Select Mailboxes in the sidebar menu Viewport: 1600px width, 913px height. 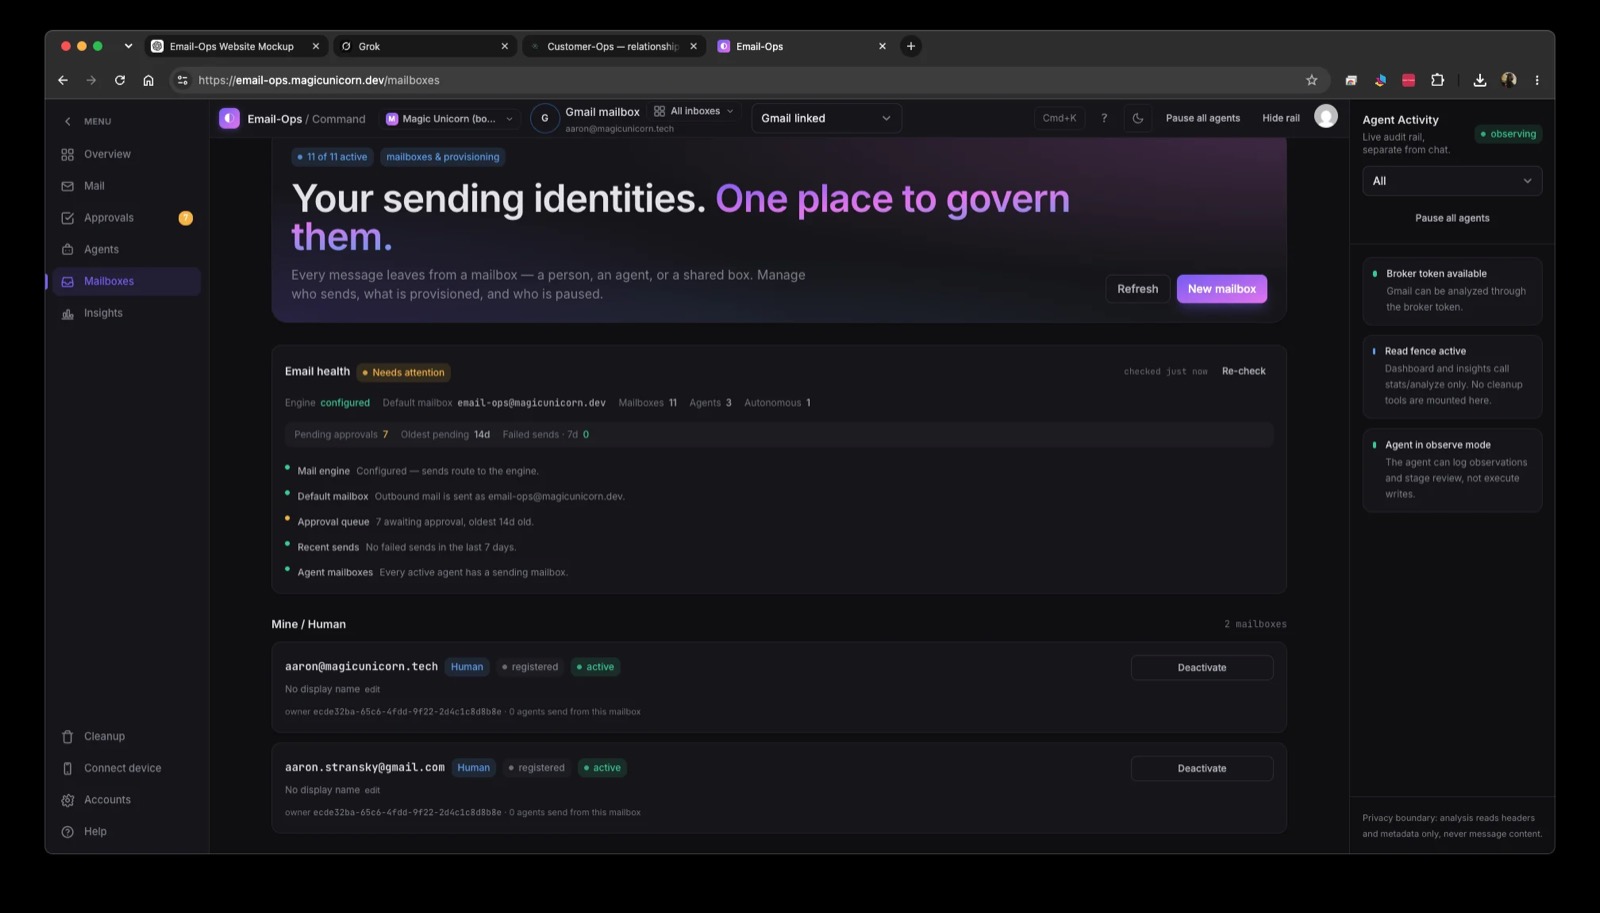point(124,281)
